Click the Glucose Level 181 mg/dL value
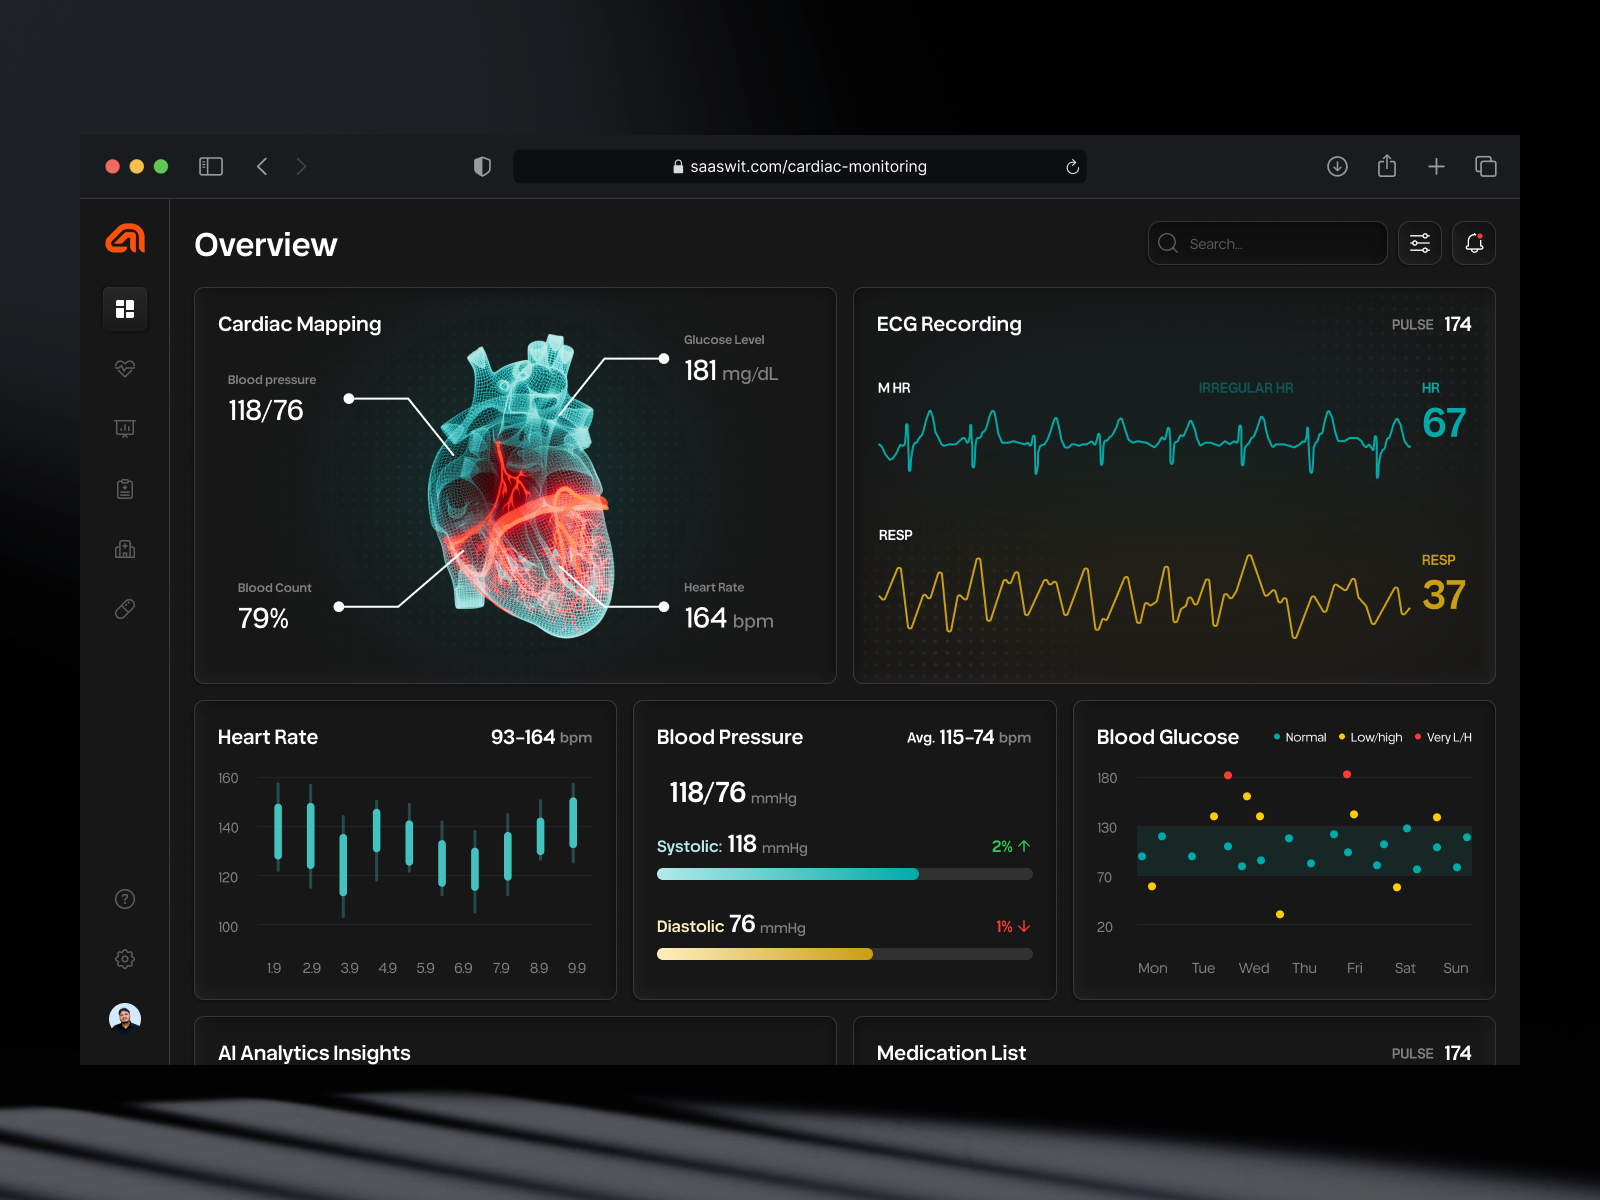 (x=731, y=371)
